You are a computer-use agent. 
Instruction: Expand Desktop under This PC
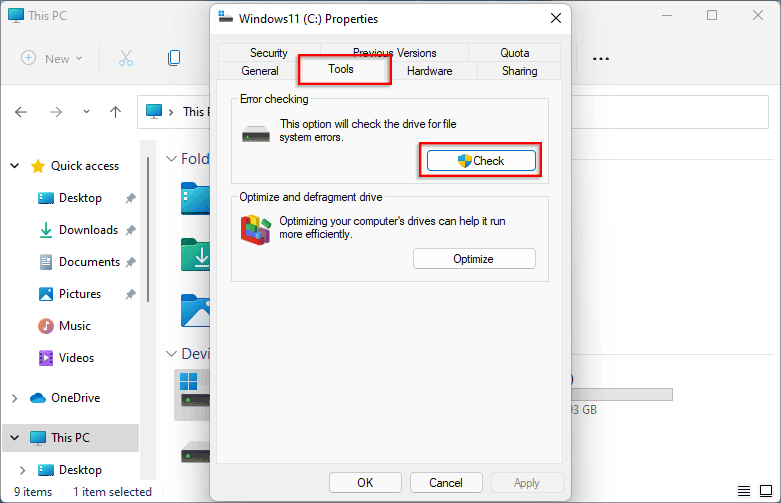pos(22,470)
